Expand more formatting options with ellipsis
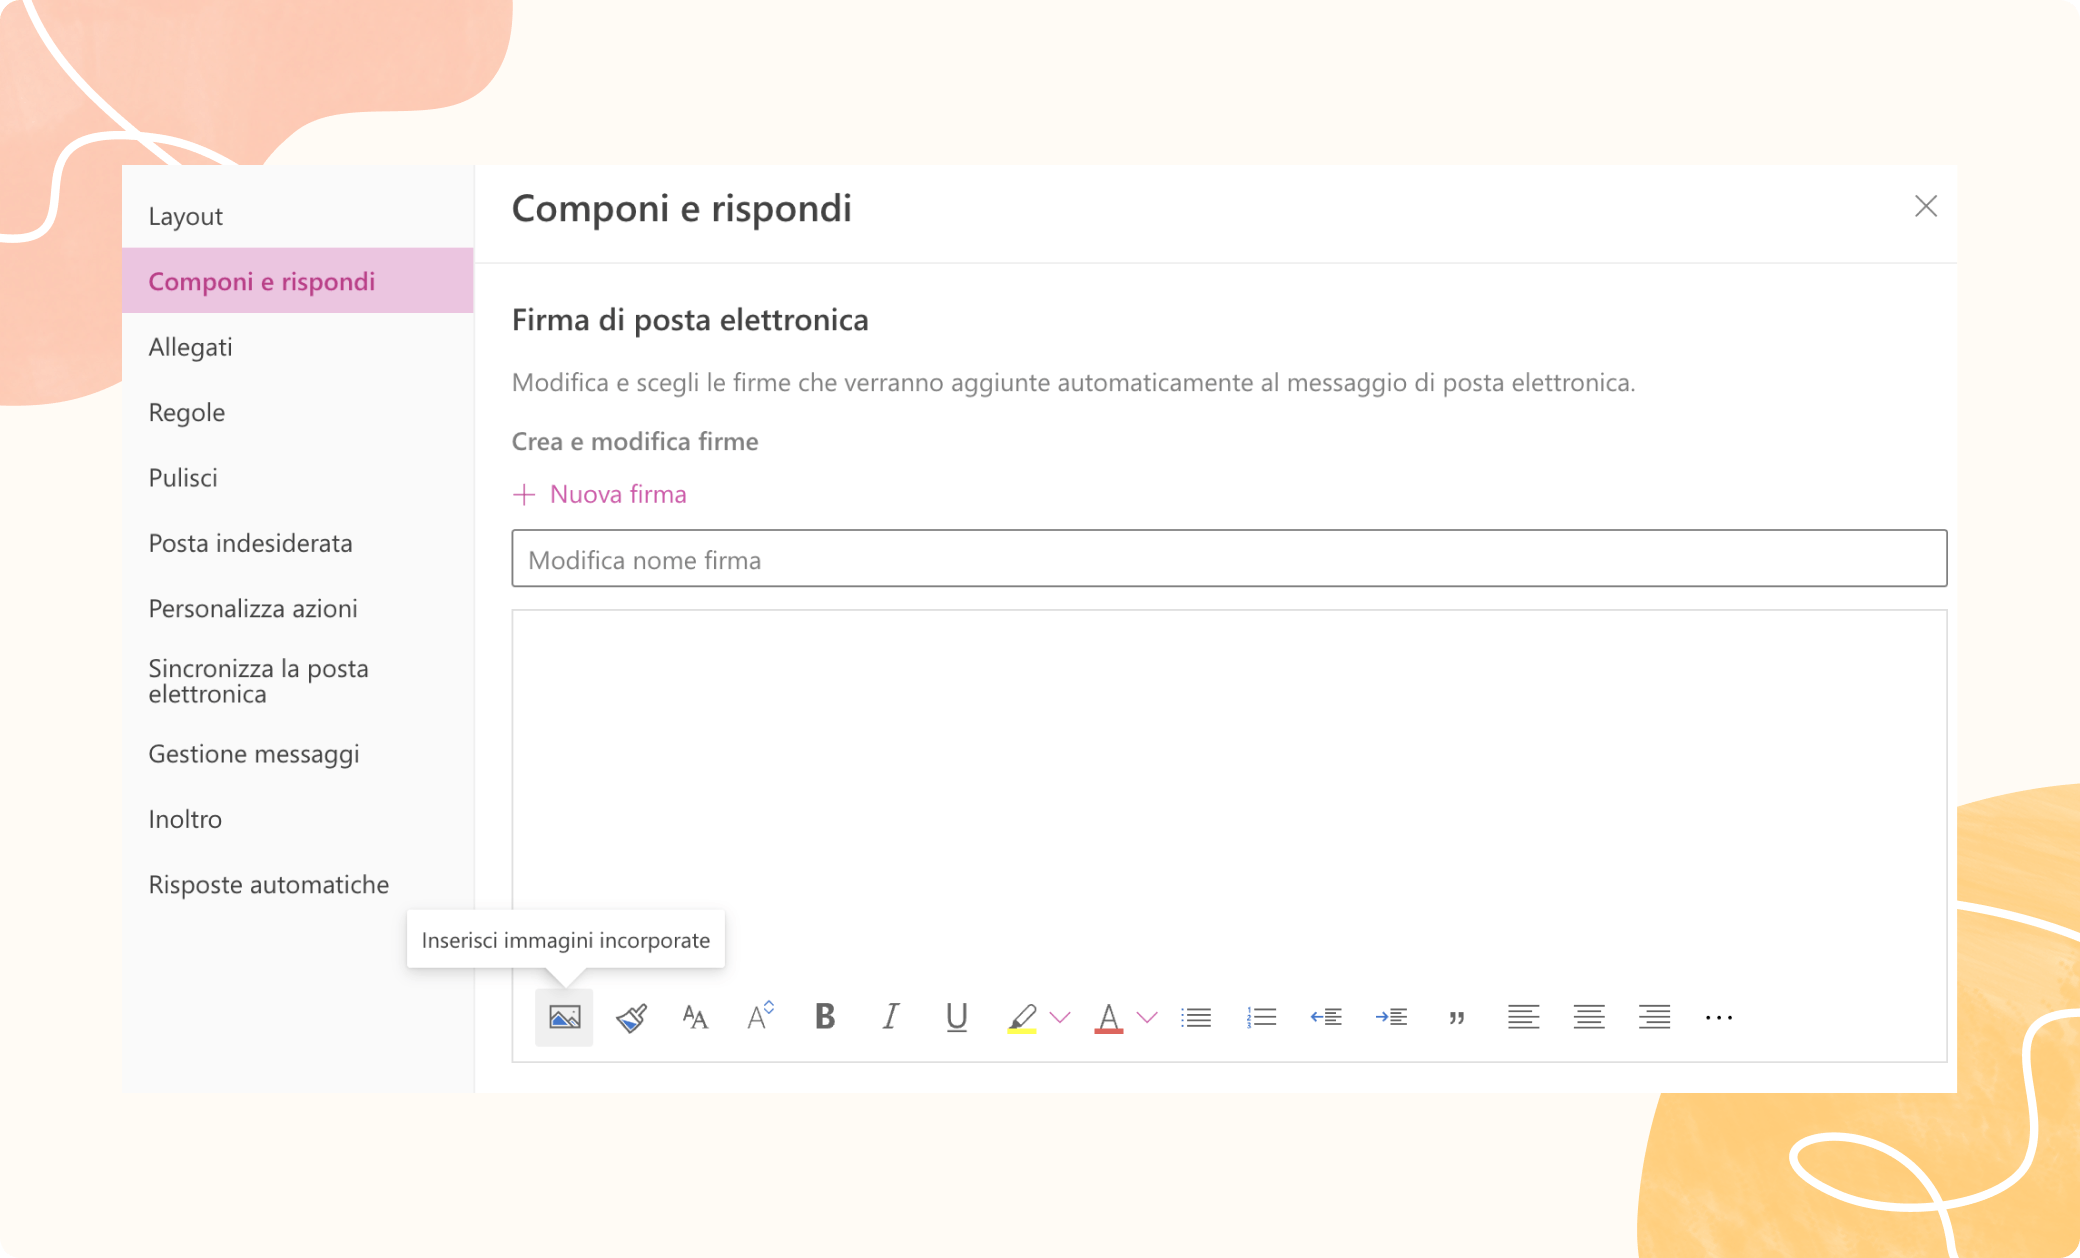Viewport: 2080px width, 1258px height. (1719, 1017)
